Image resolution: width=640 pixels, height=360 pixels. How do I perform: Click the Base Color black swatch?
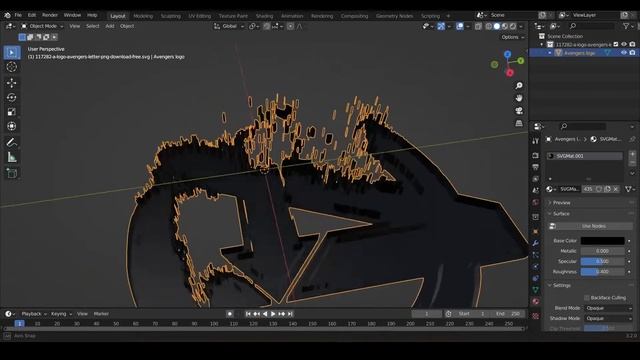pos(602,241)
